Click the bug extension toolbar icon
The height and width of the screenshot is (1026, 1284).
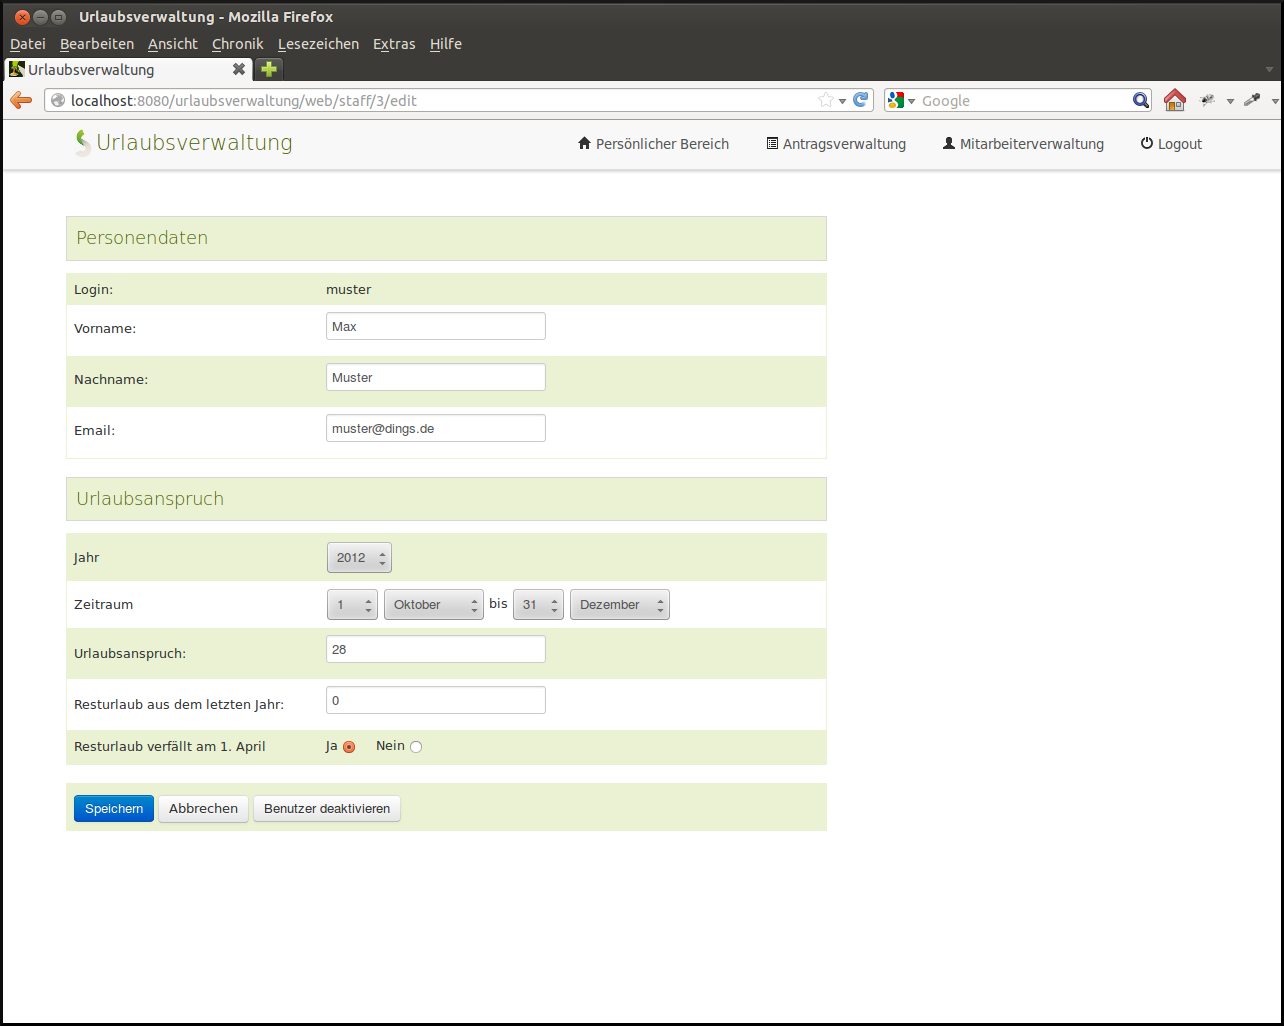1208,100
